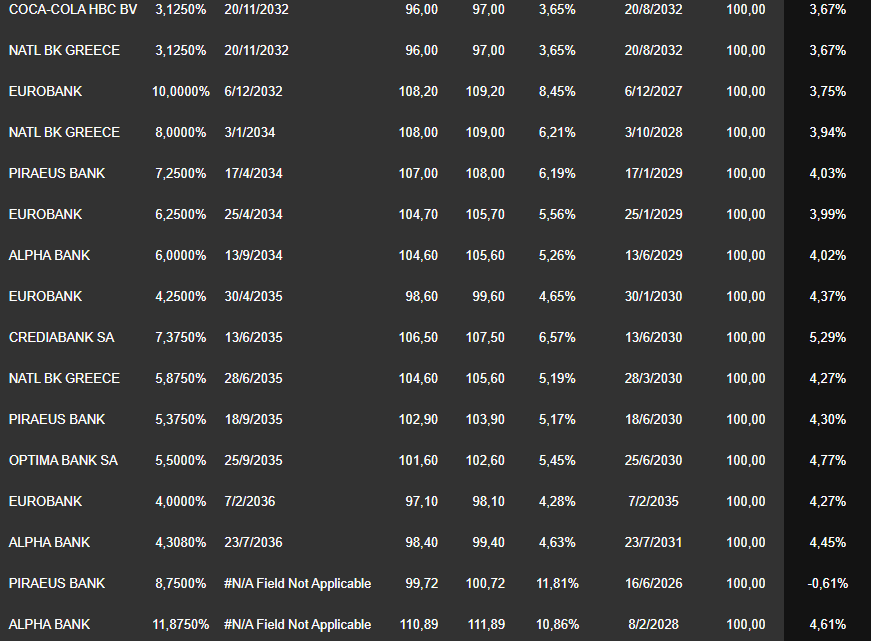Click the ask price 109,00
The width and height of the screenshot is (871, 641).
coord(485,132)
